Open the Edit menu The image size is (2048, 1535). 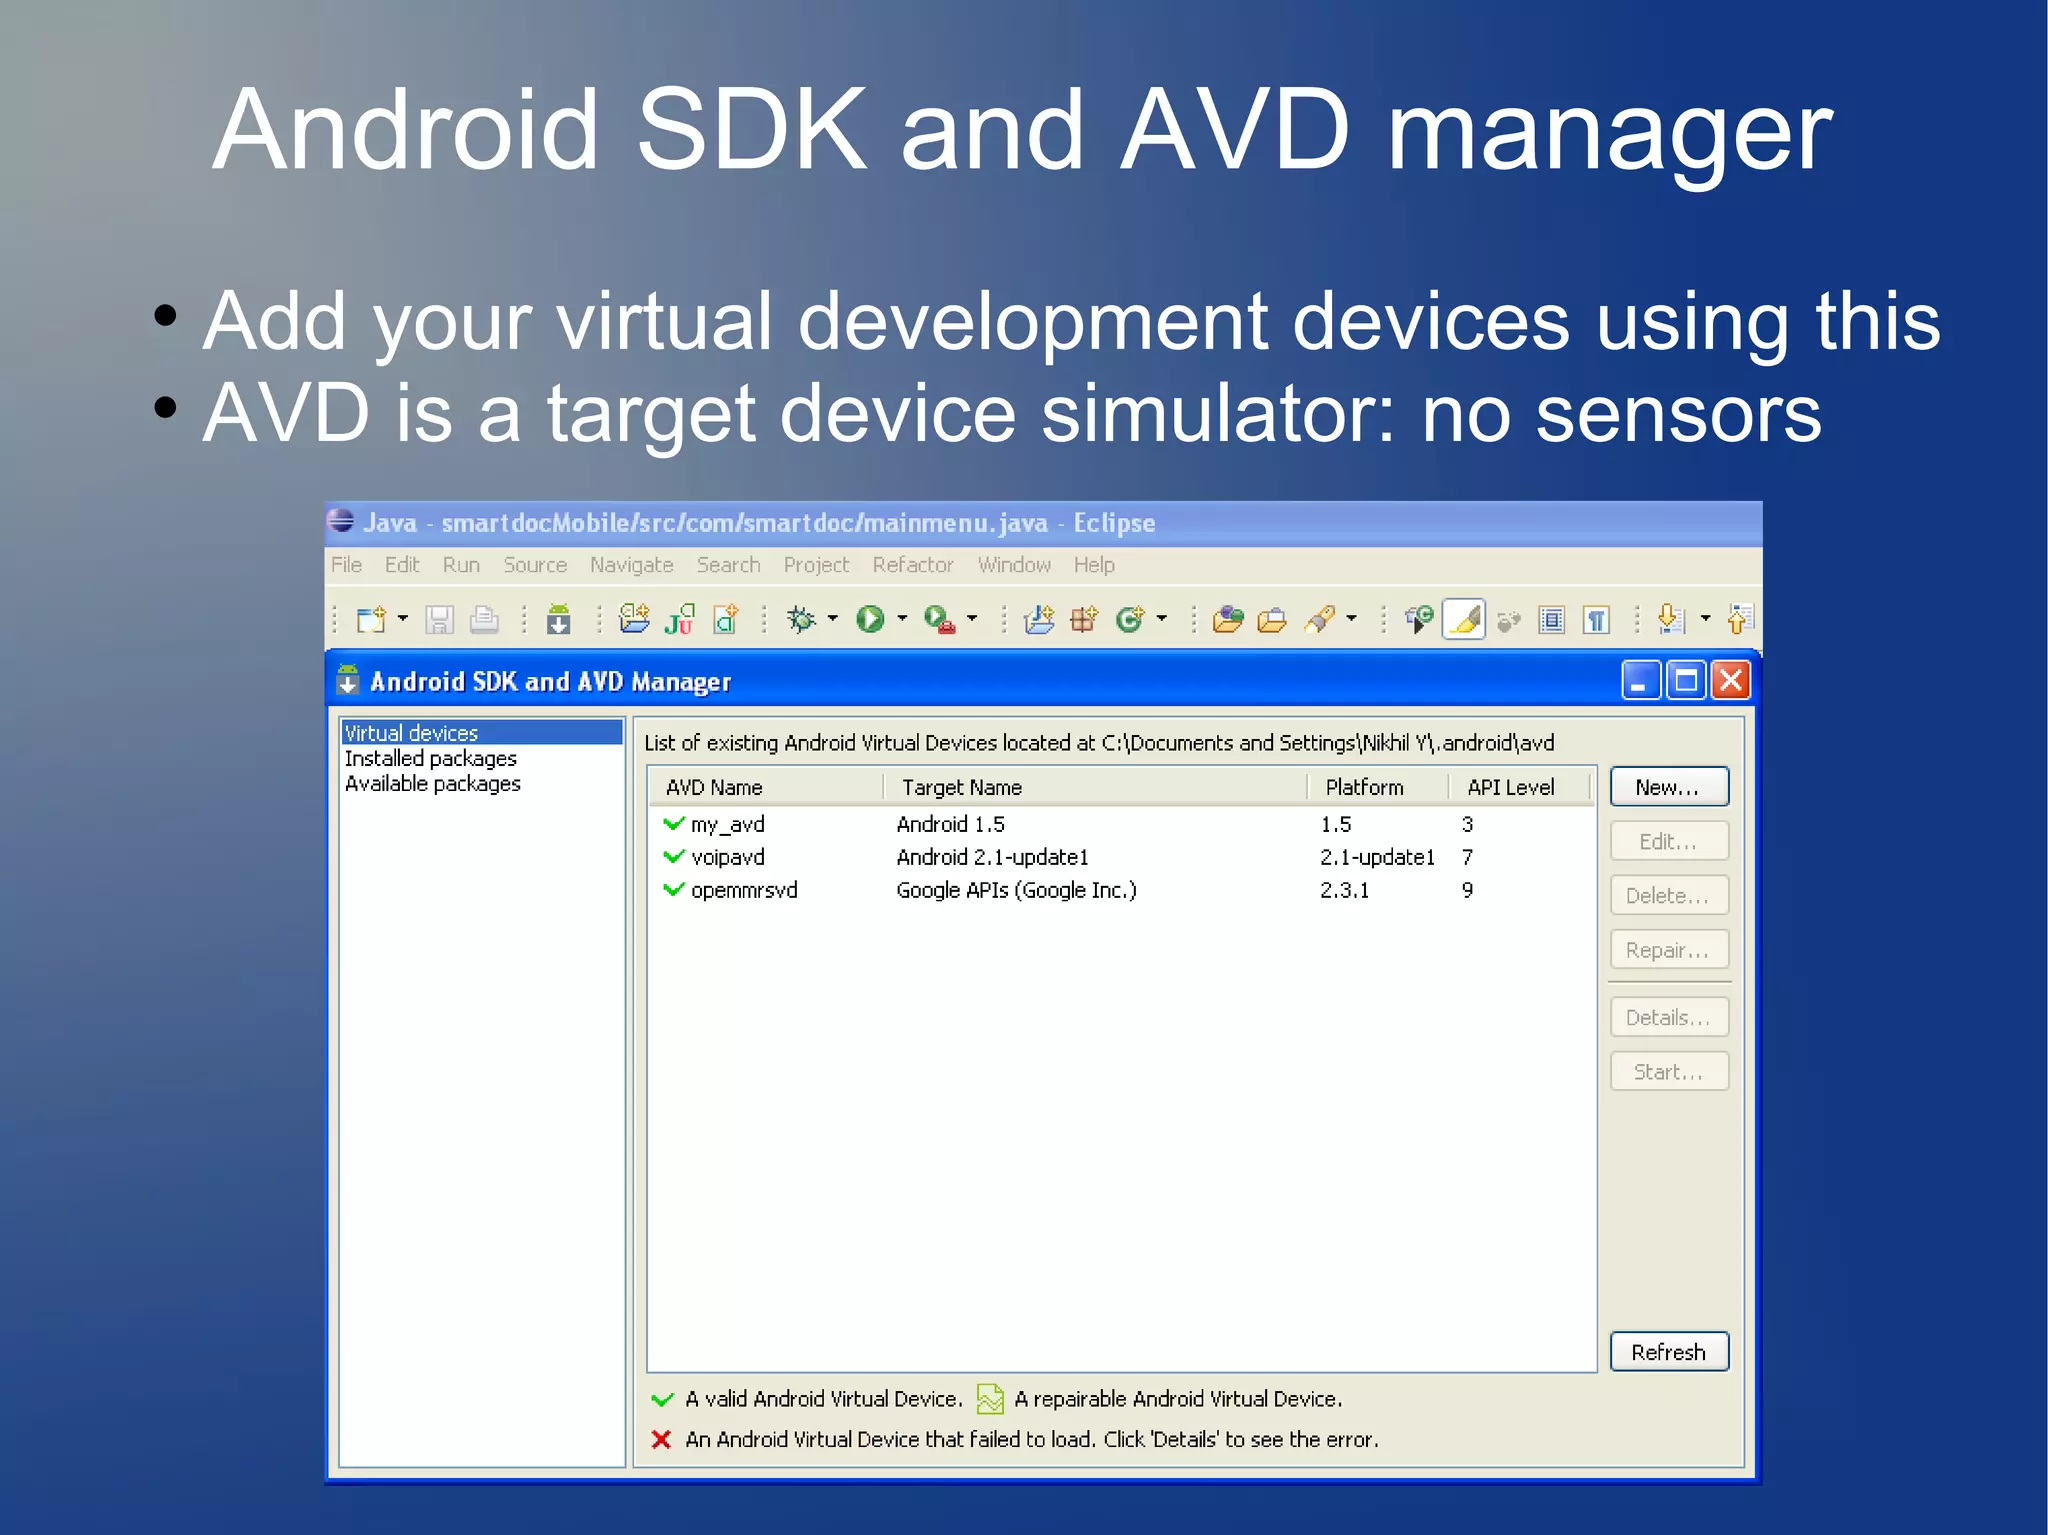402,565
